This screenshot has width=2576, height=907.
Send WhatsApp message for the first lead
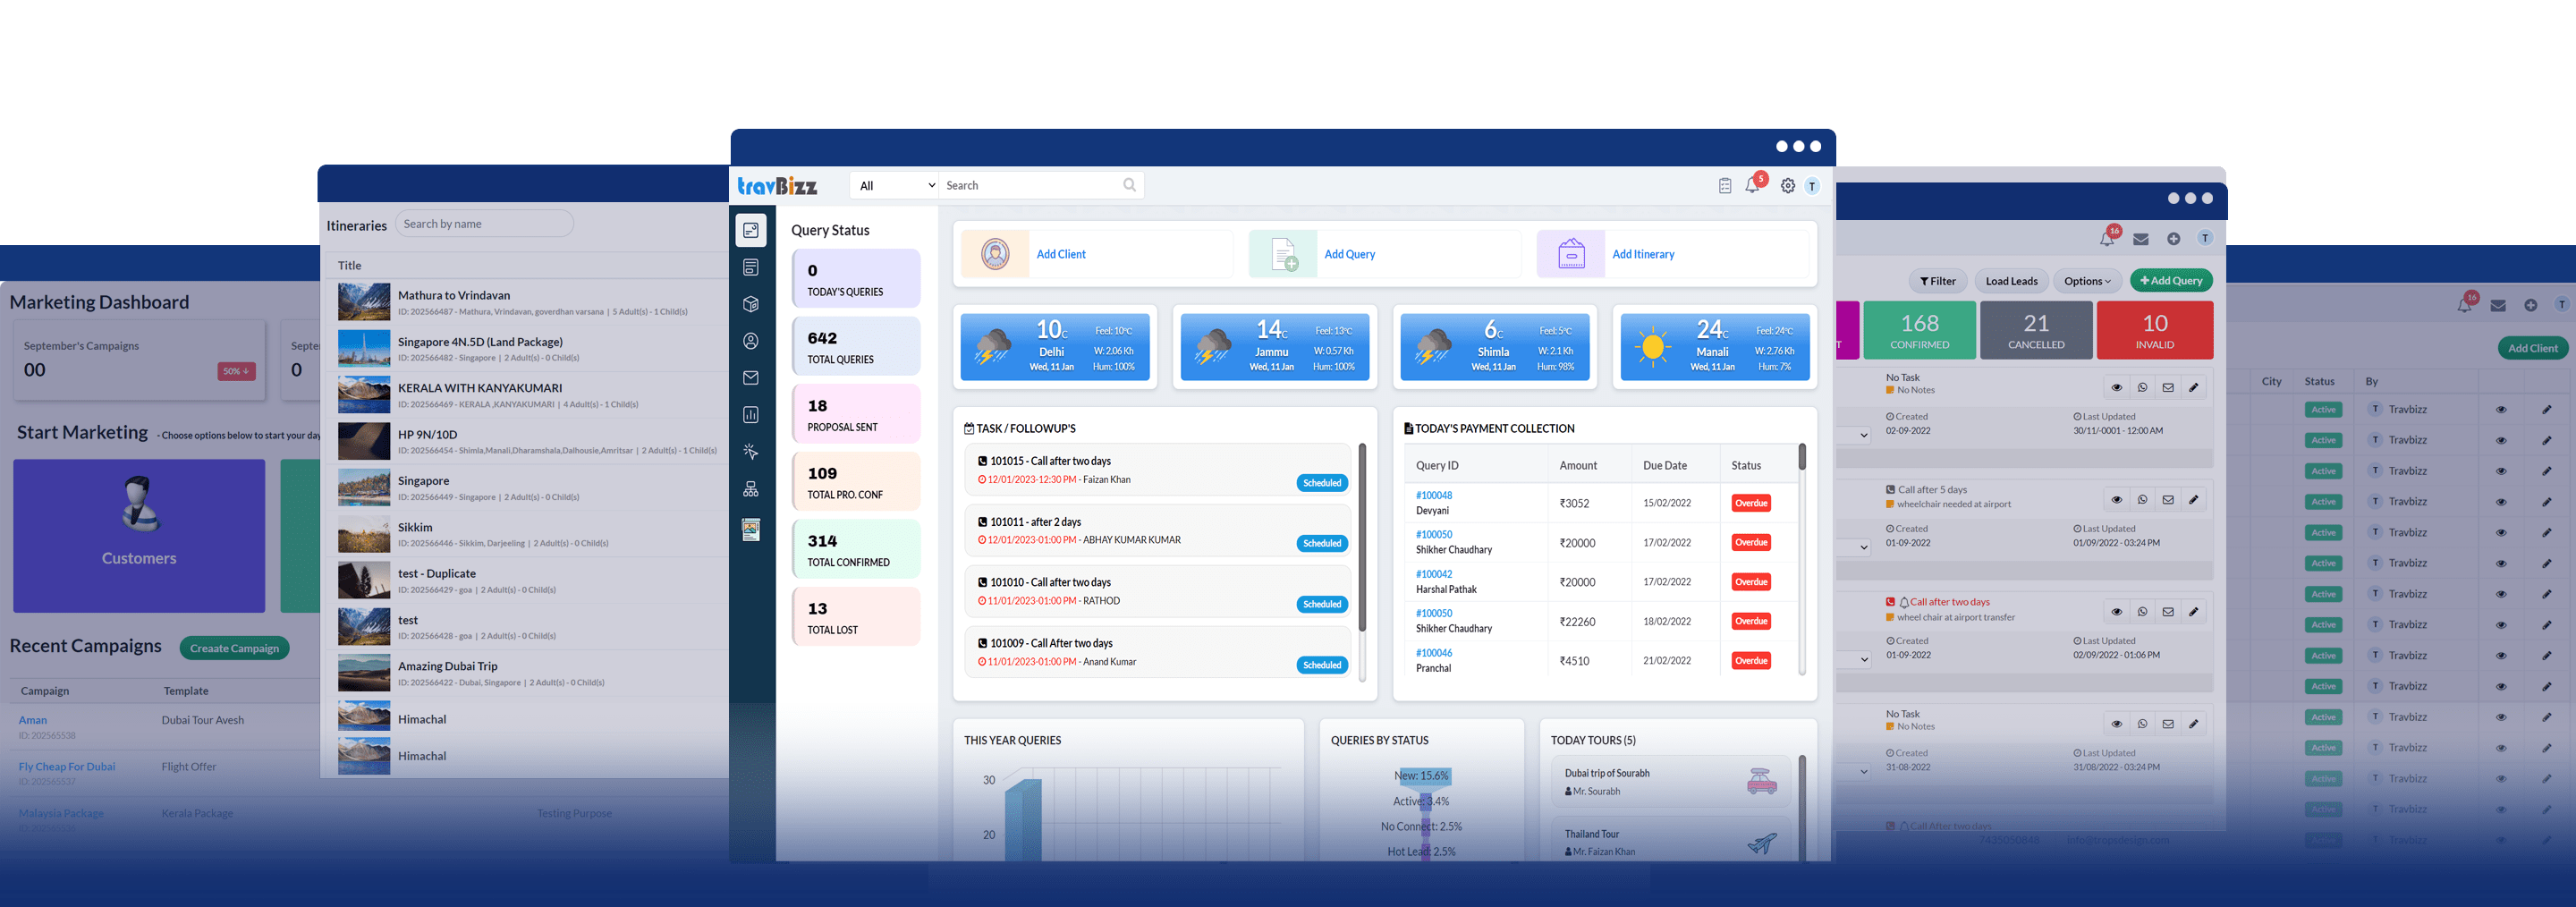[2142, 387]
